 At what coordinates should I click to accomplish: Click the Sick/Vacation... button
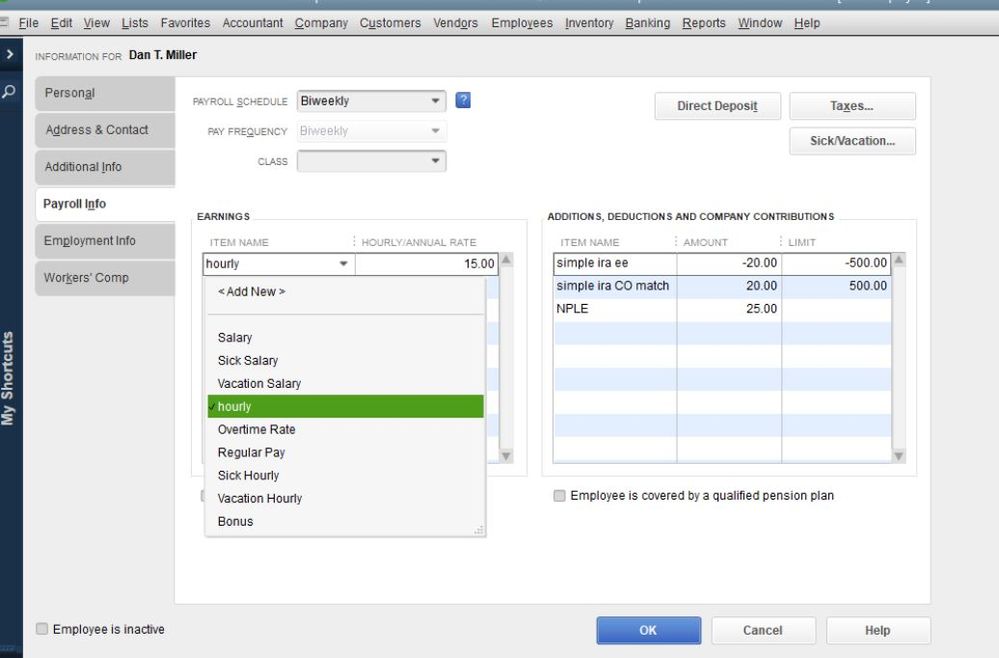click(852, 141)
